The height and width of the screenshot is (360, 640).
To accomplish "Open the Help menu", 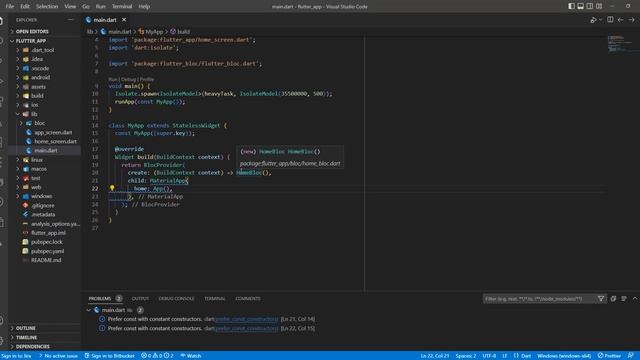I will tap(144, 6).
